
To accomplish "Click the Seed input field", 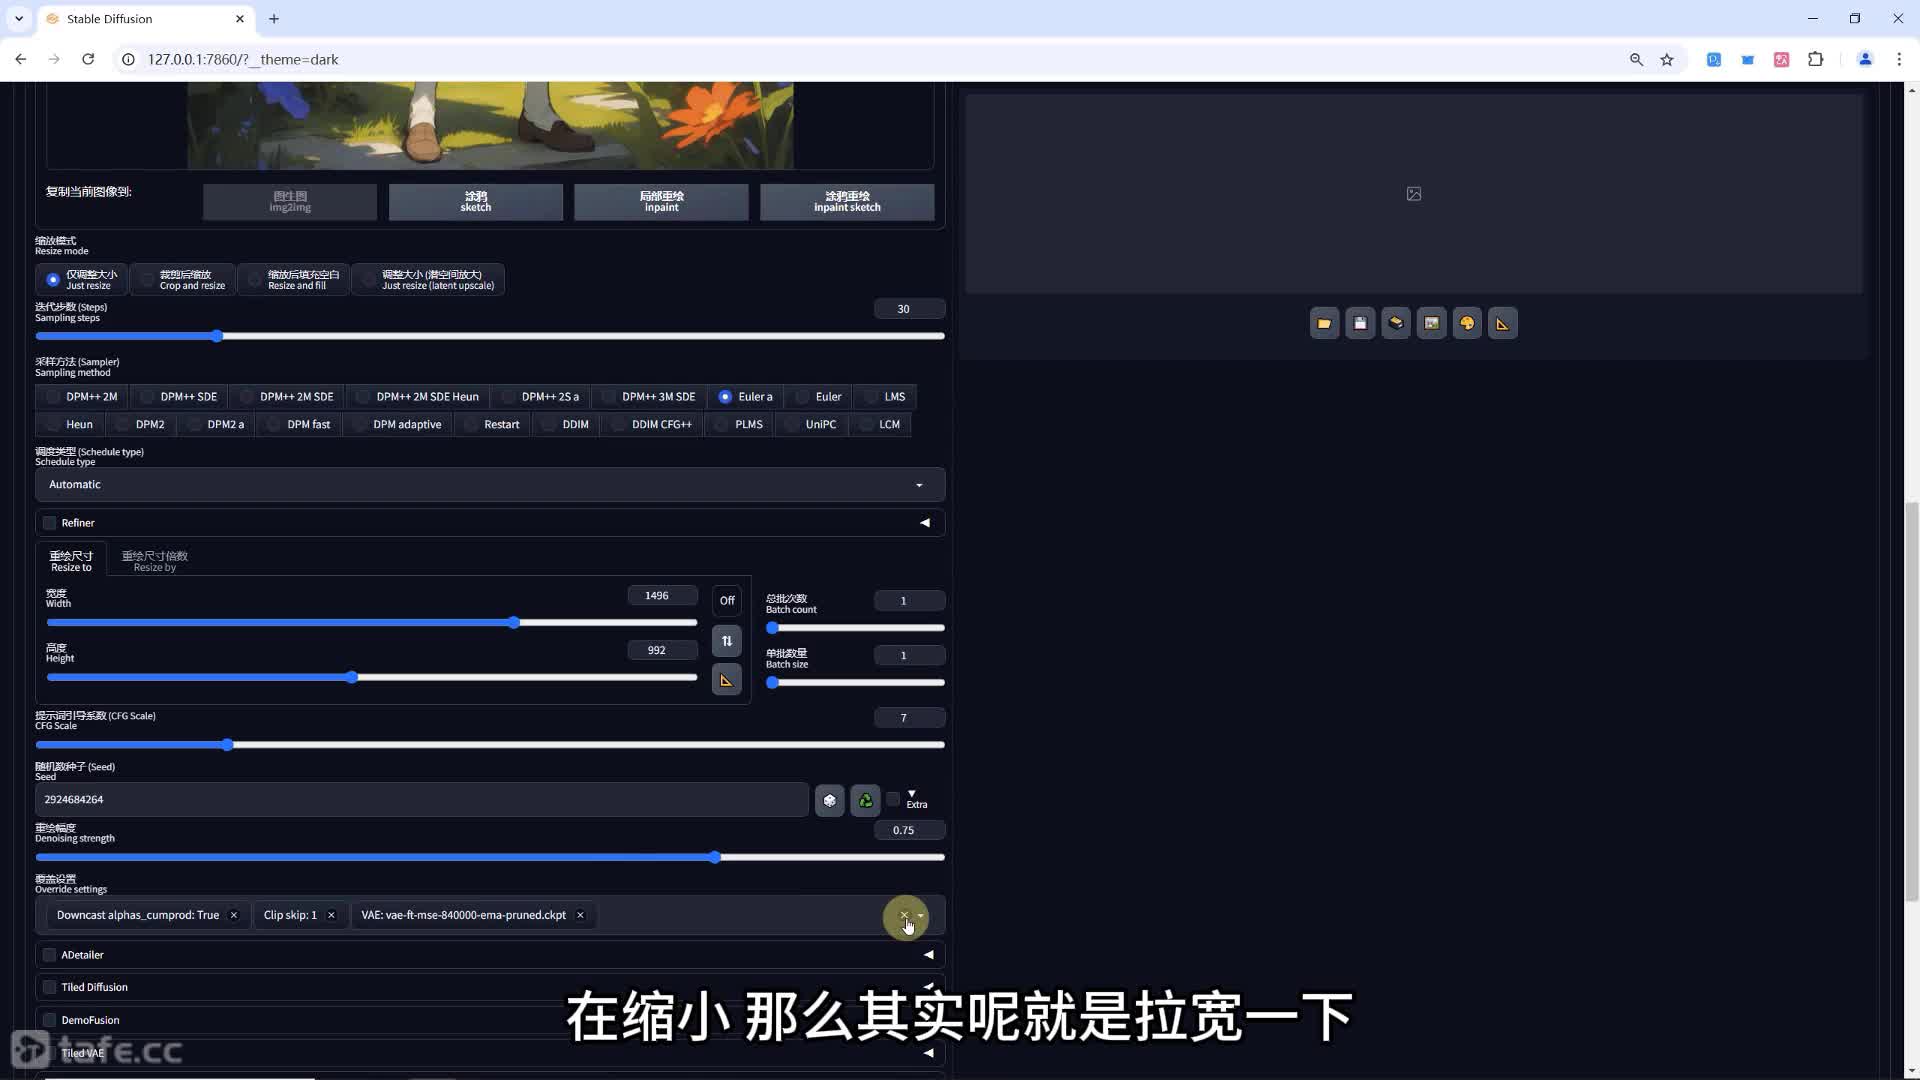I will click(422, 800).
